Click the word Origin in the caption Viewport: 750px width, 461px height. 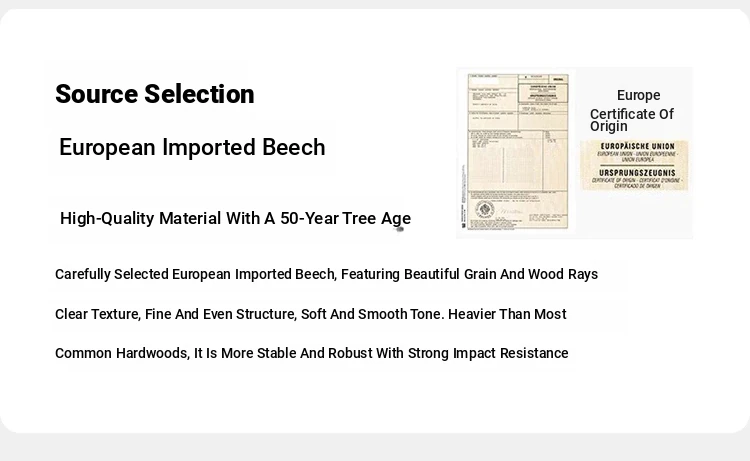pyautogui.click(x=608, y=127)
